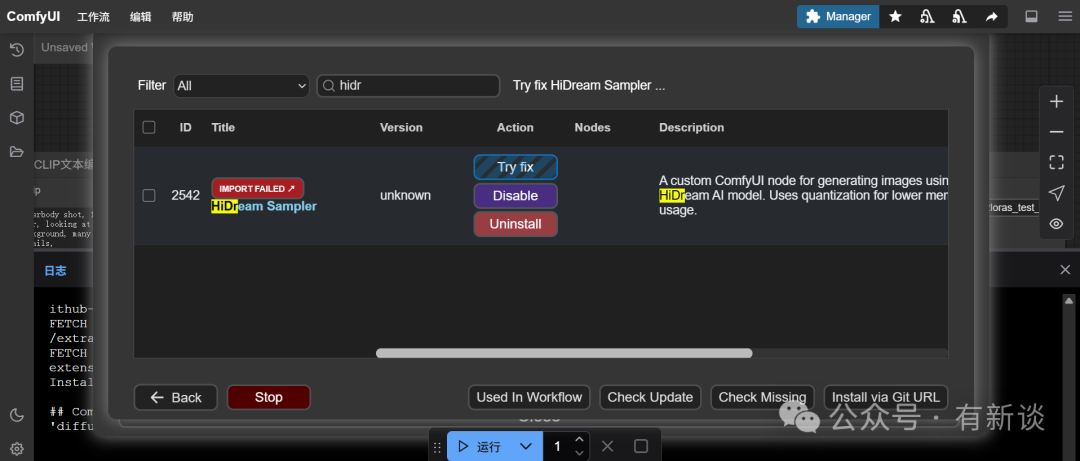Click the share arrow icon
The image size is (1080, 461).
(x=991, y=17)
